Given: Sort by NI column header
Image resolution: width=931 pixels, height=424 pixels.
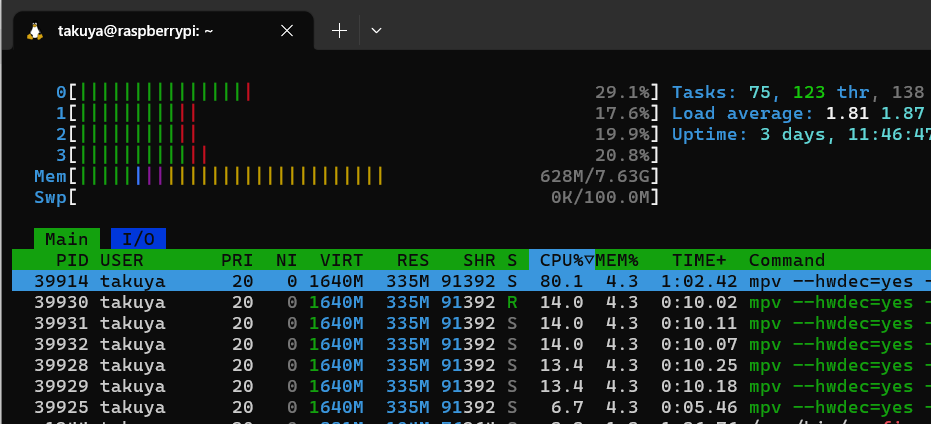Looking at the screenshot, I should 286,260.
